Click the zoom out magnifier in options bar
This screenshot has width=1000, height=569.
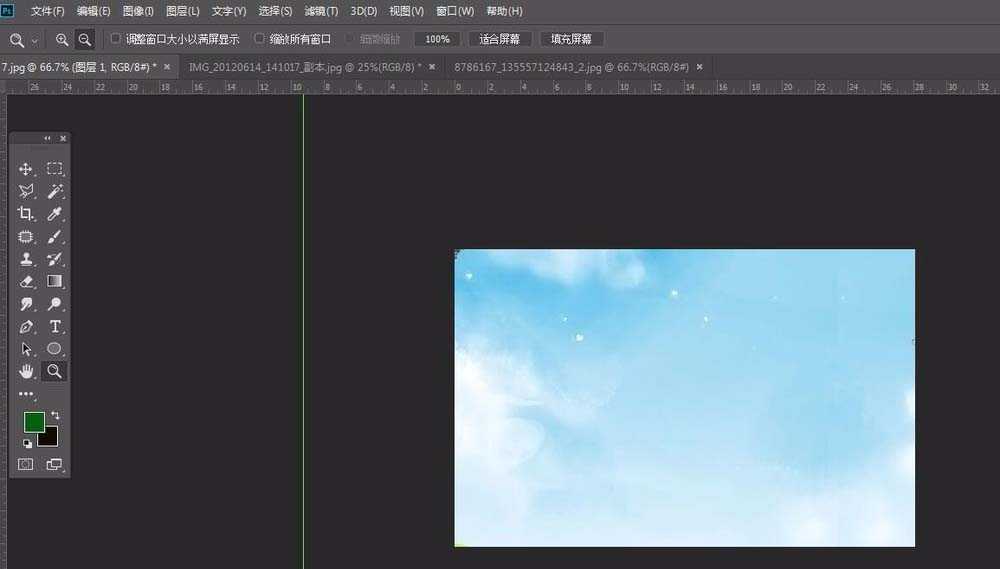click(85, 39)
